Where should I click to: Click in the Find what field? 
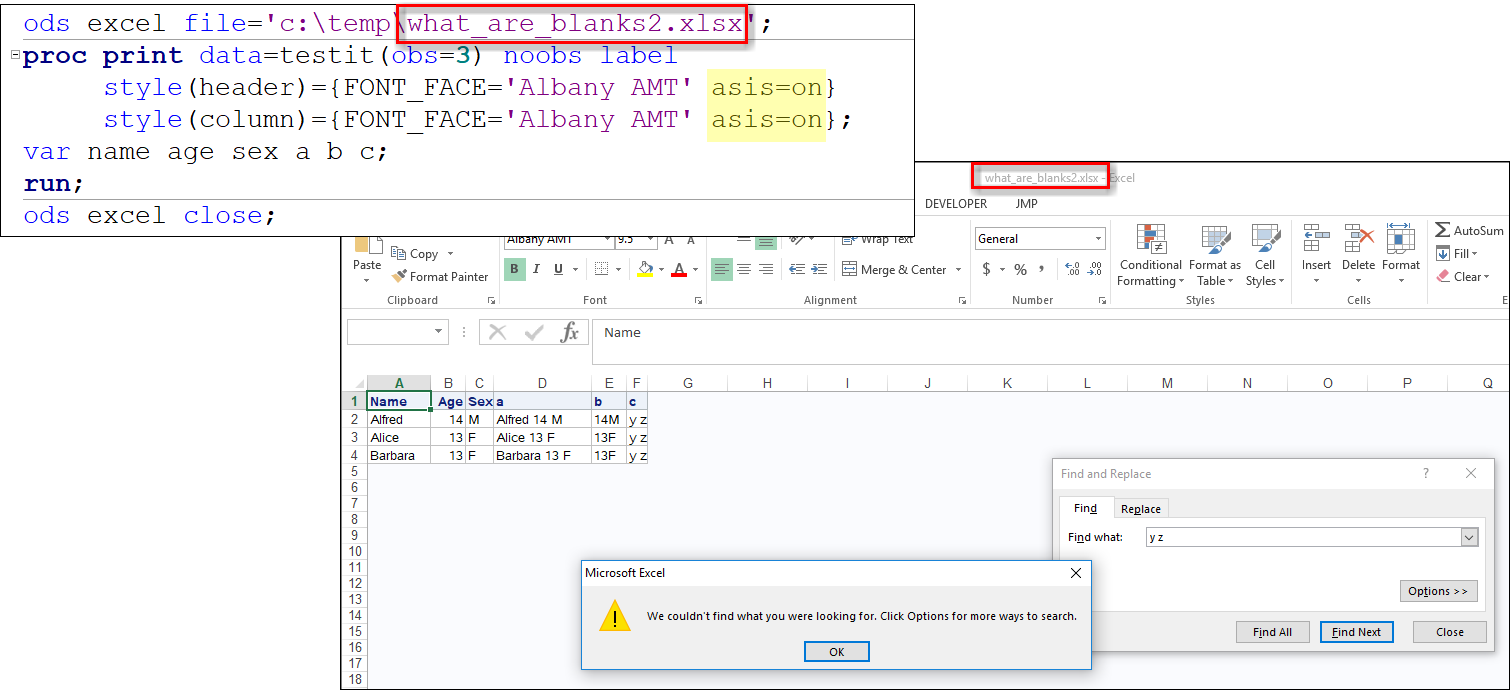point(1300,537)
